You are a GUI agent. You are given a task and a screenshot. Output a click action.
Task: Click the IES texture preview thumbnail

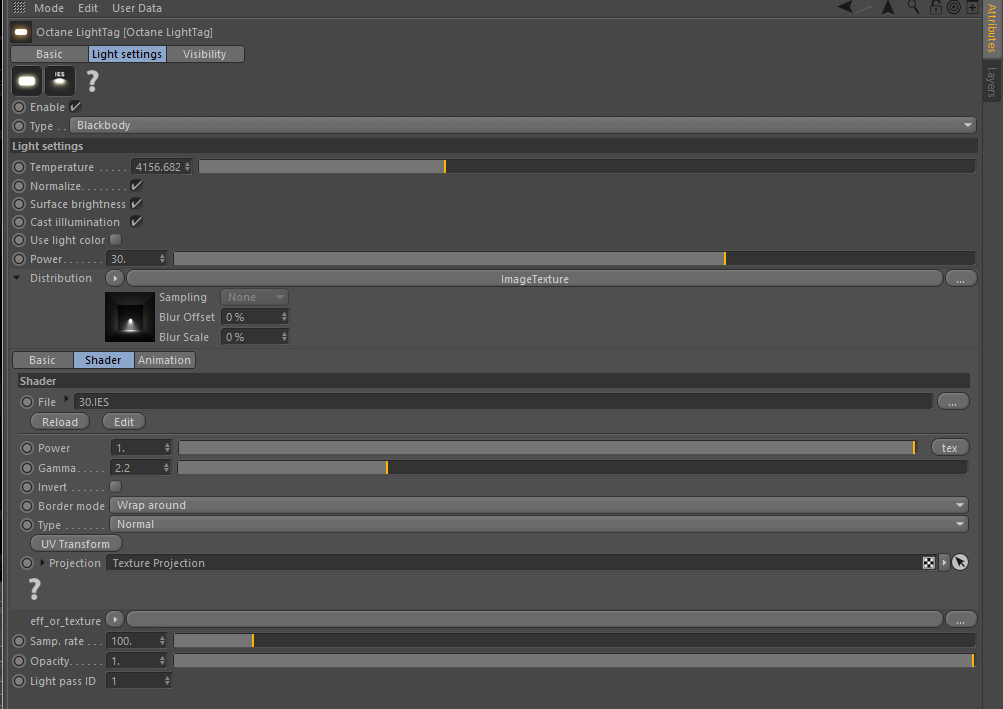[x=130, y=317]
